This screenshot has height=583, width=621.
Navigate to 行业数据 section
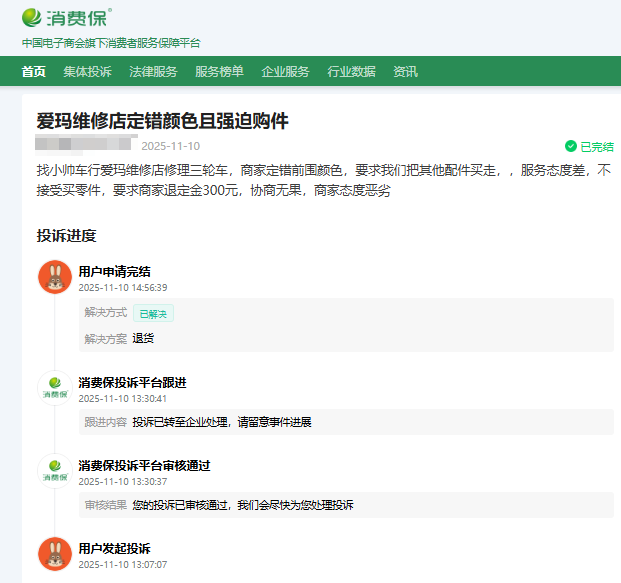coord(351,72)
